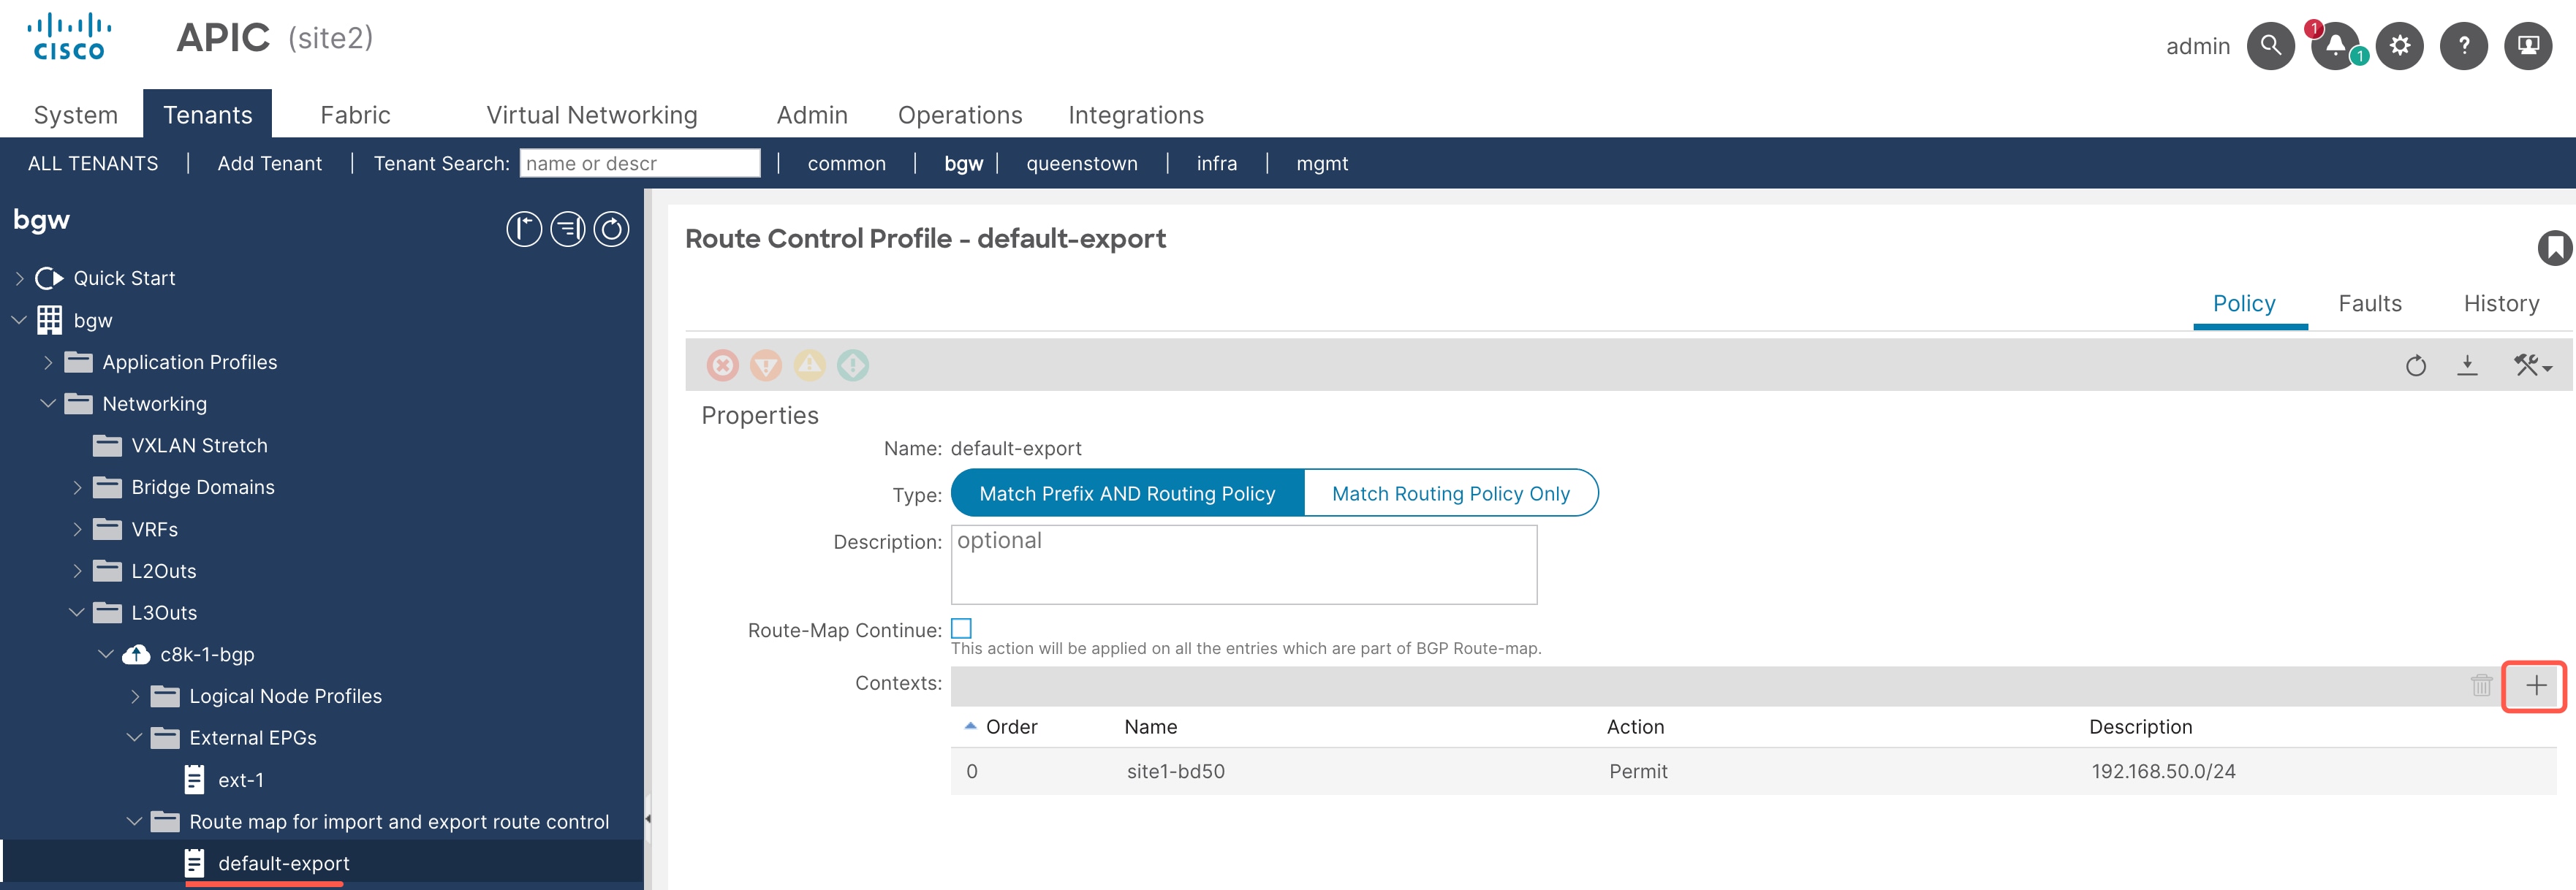Expand Application Profiles folder

[x=48, y=362]
